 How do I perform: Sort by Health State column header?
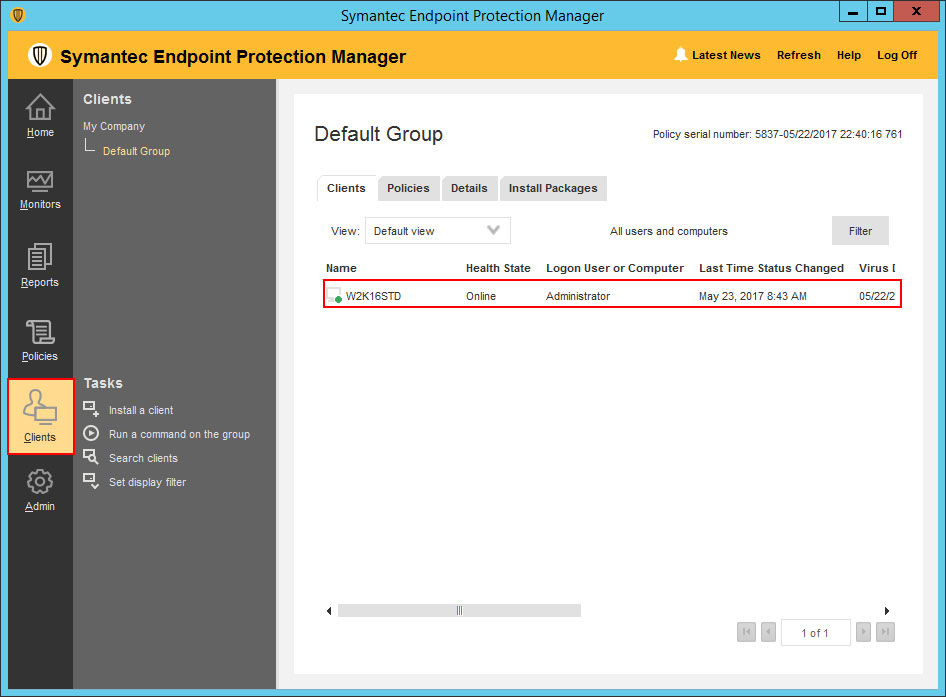(x=498, y=268)
